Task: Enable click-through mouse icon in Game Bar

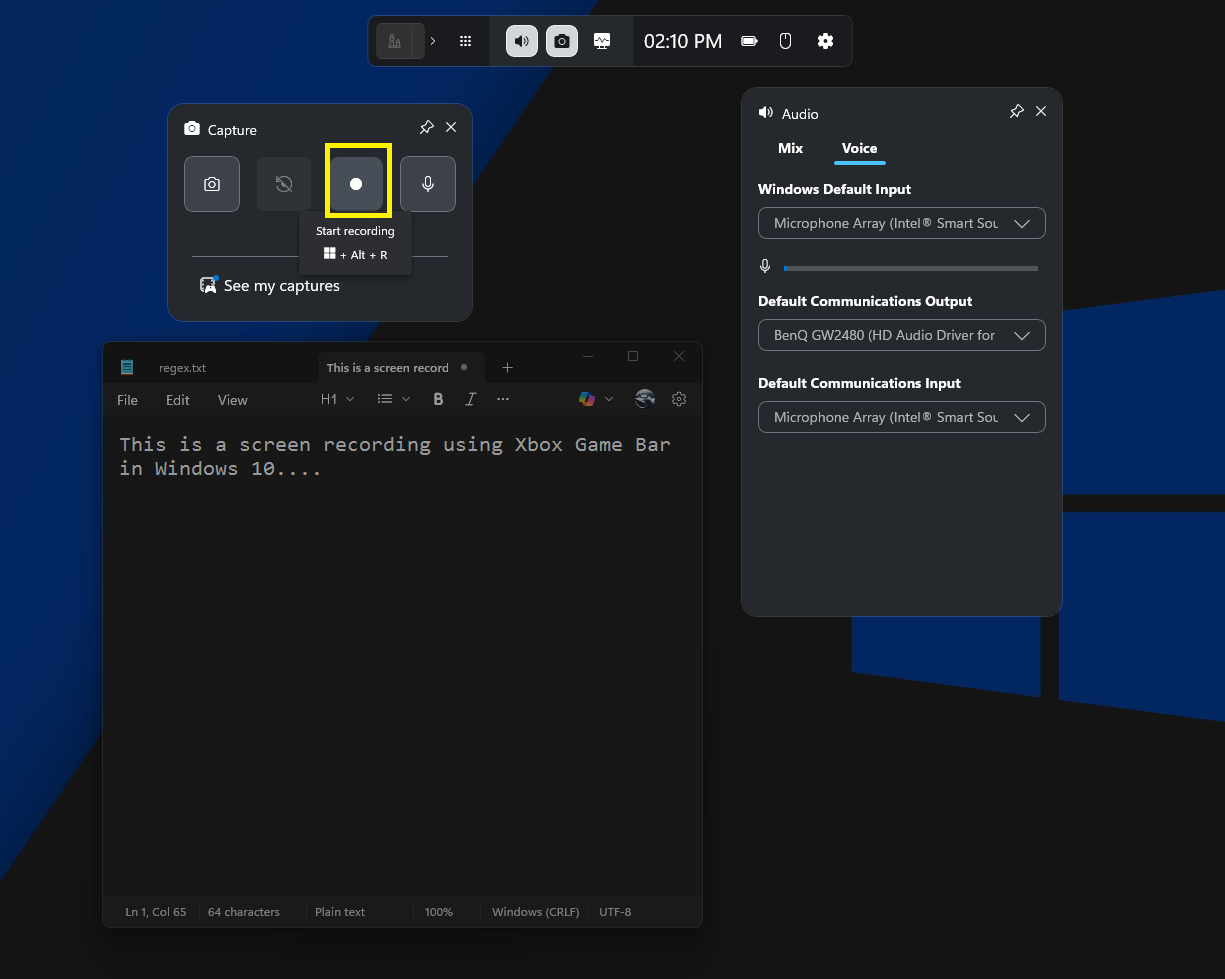Action: tap(786, 41)
